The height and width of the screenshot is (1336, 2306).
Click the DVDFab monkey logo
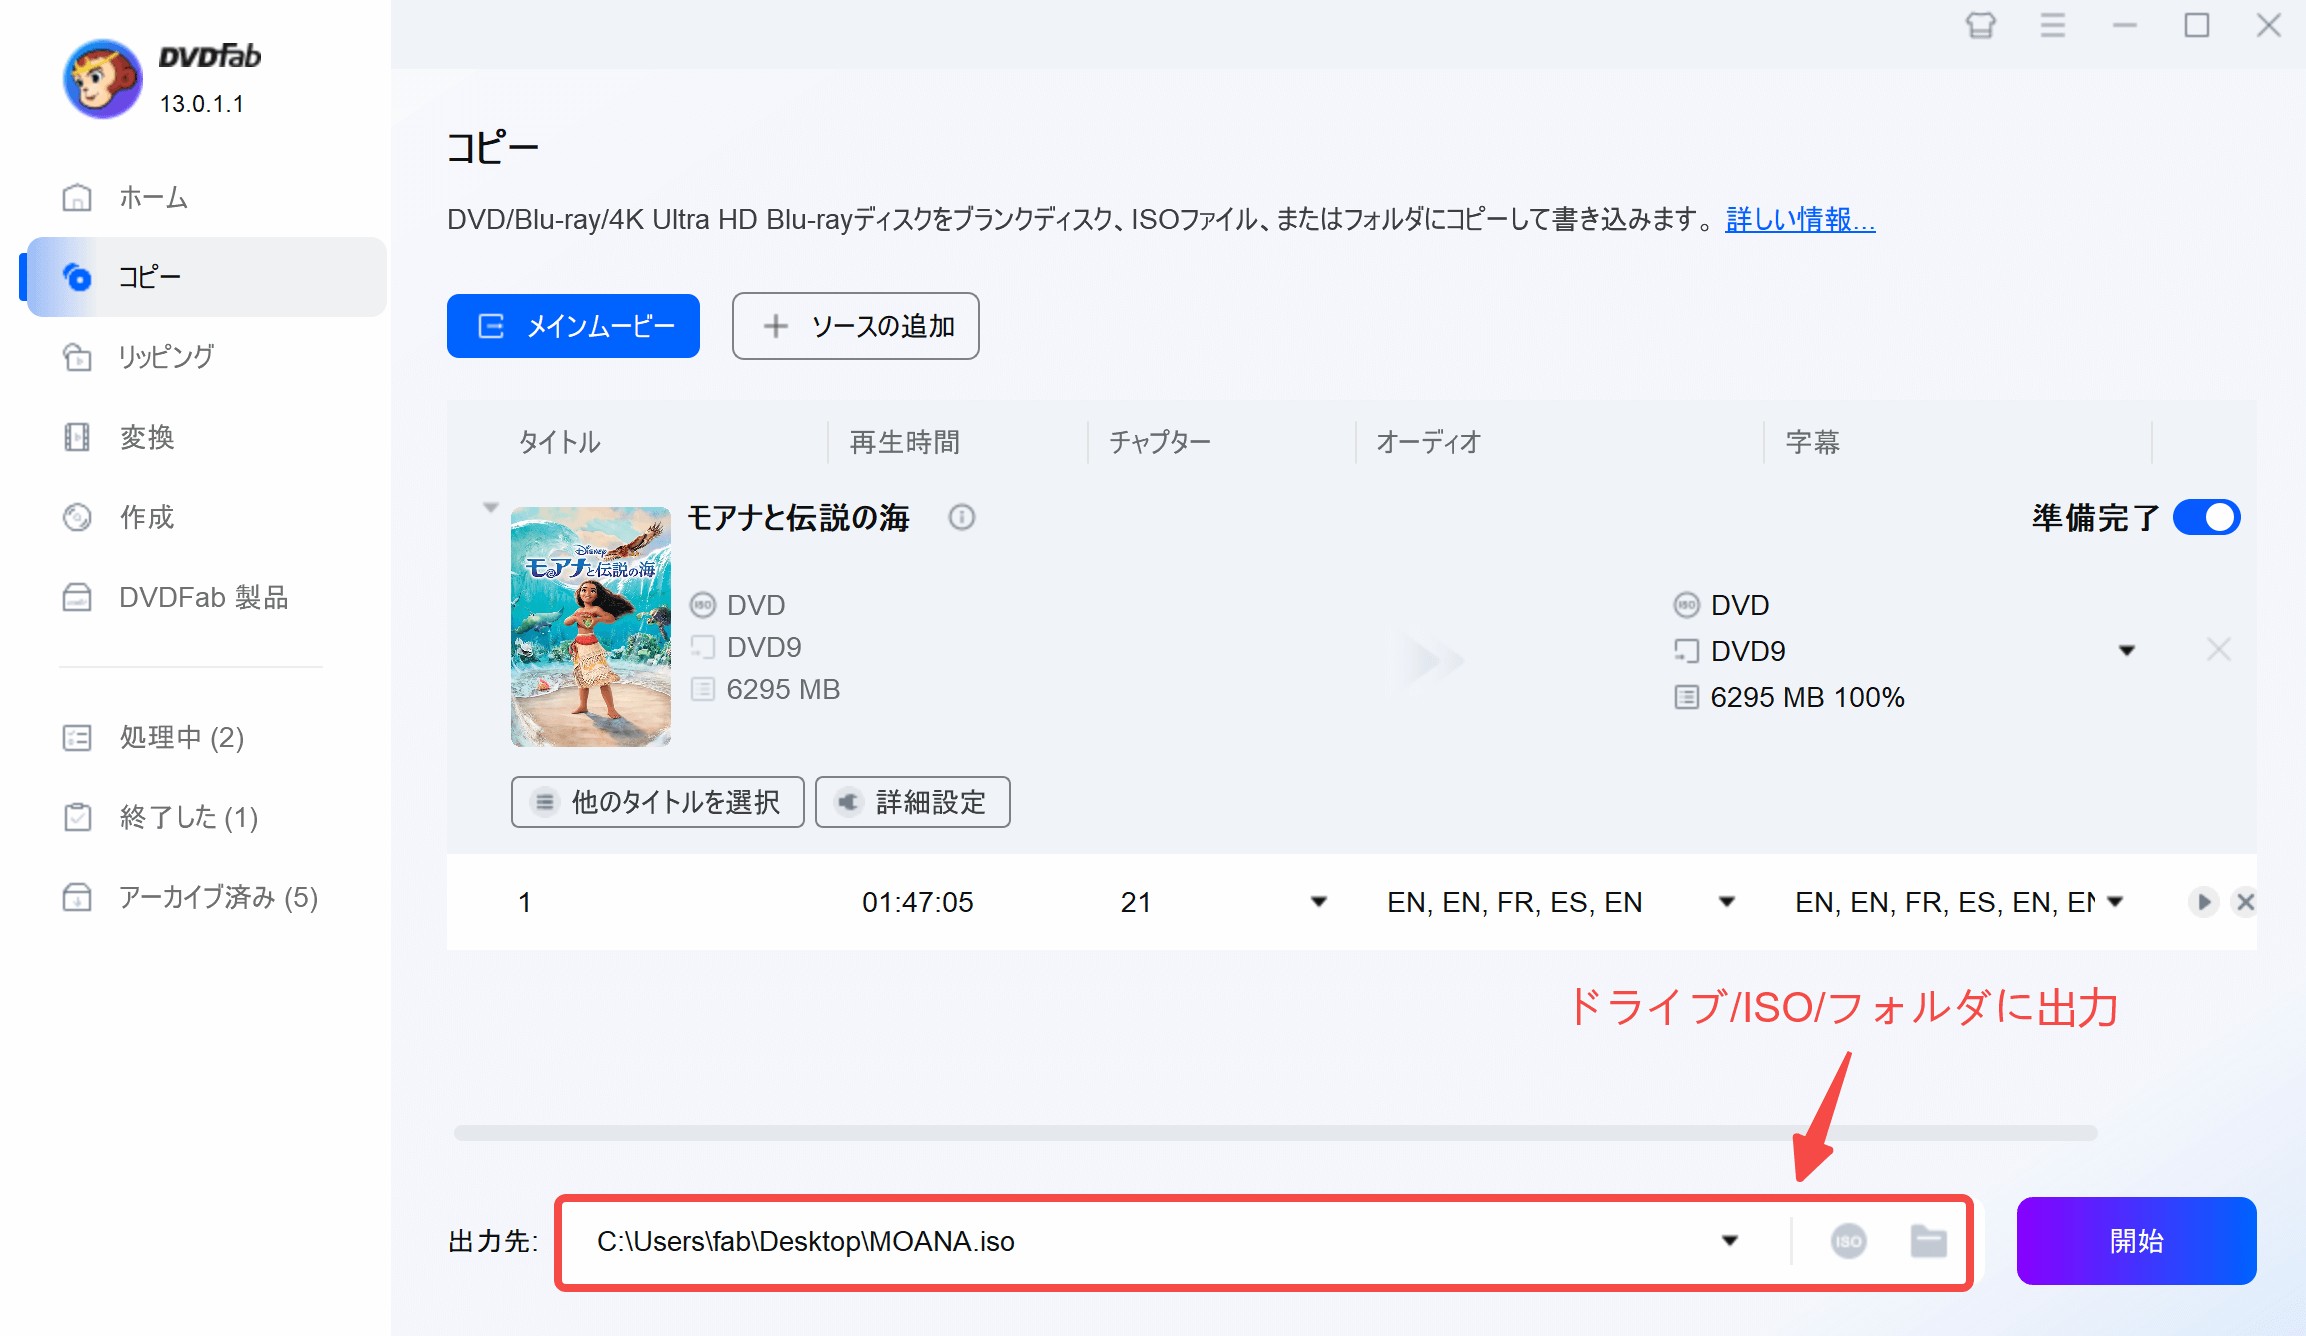[102, 79]
